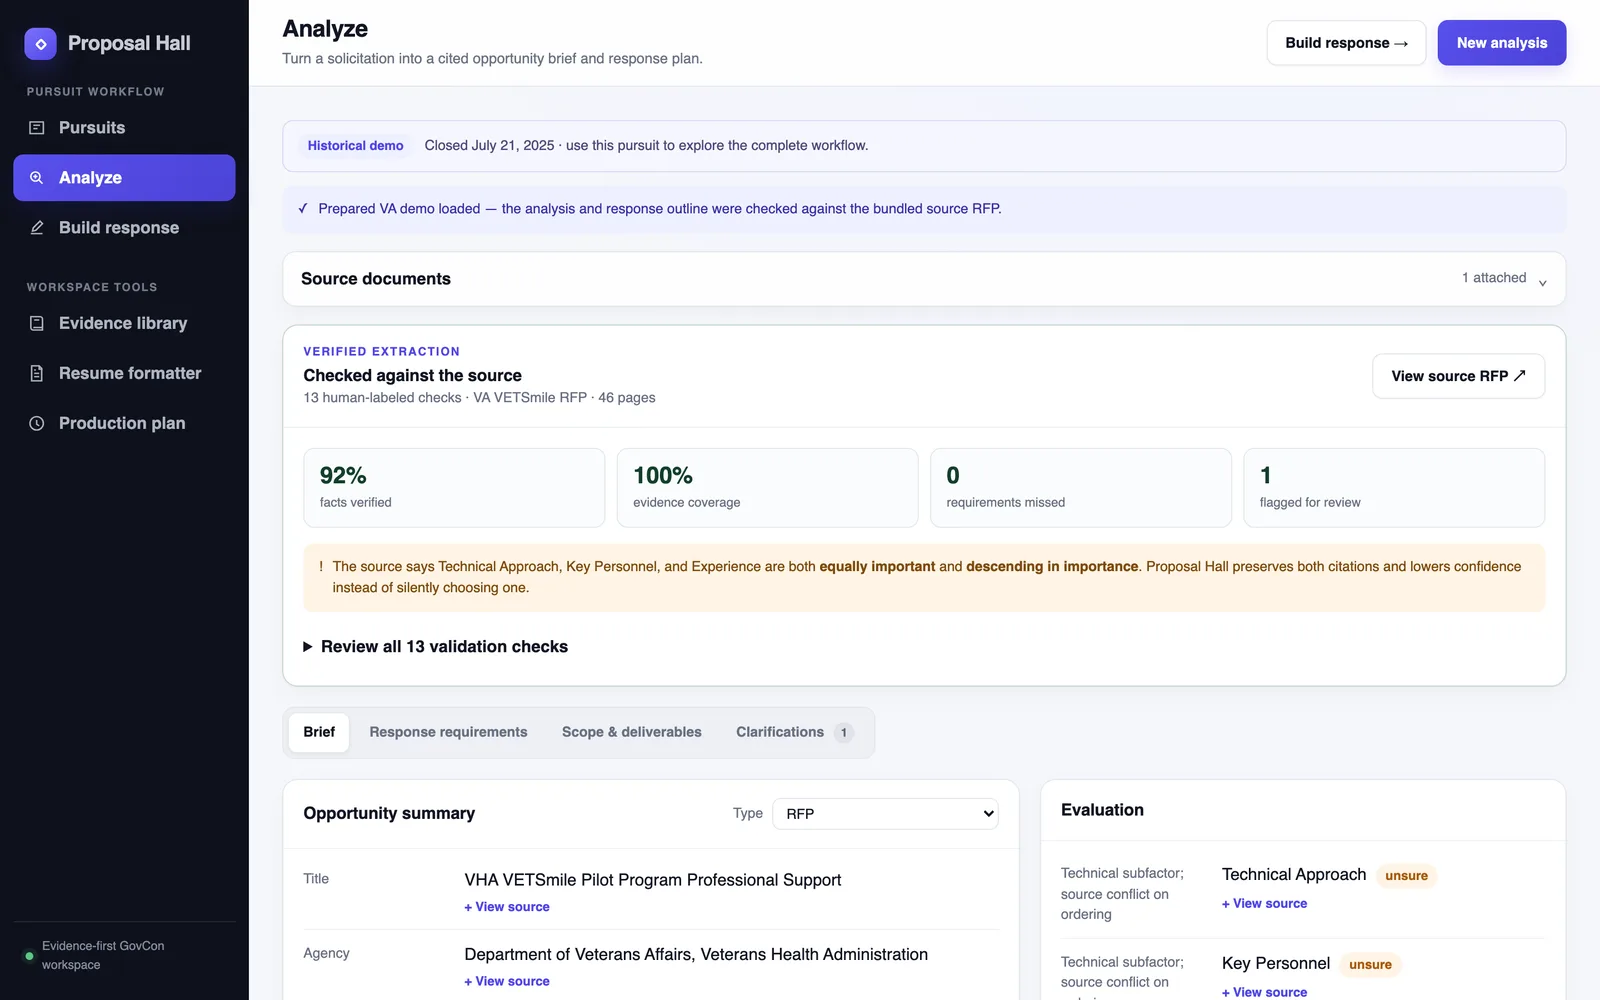Click the 100% evidence coverage card
Viewport: 1600px width, 1000px height.
click(767, 488)
